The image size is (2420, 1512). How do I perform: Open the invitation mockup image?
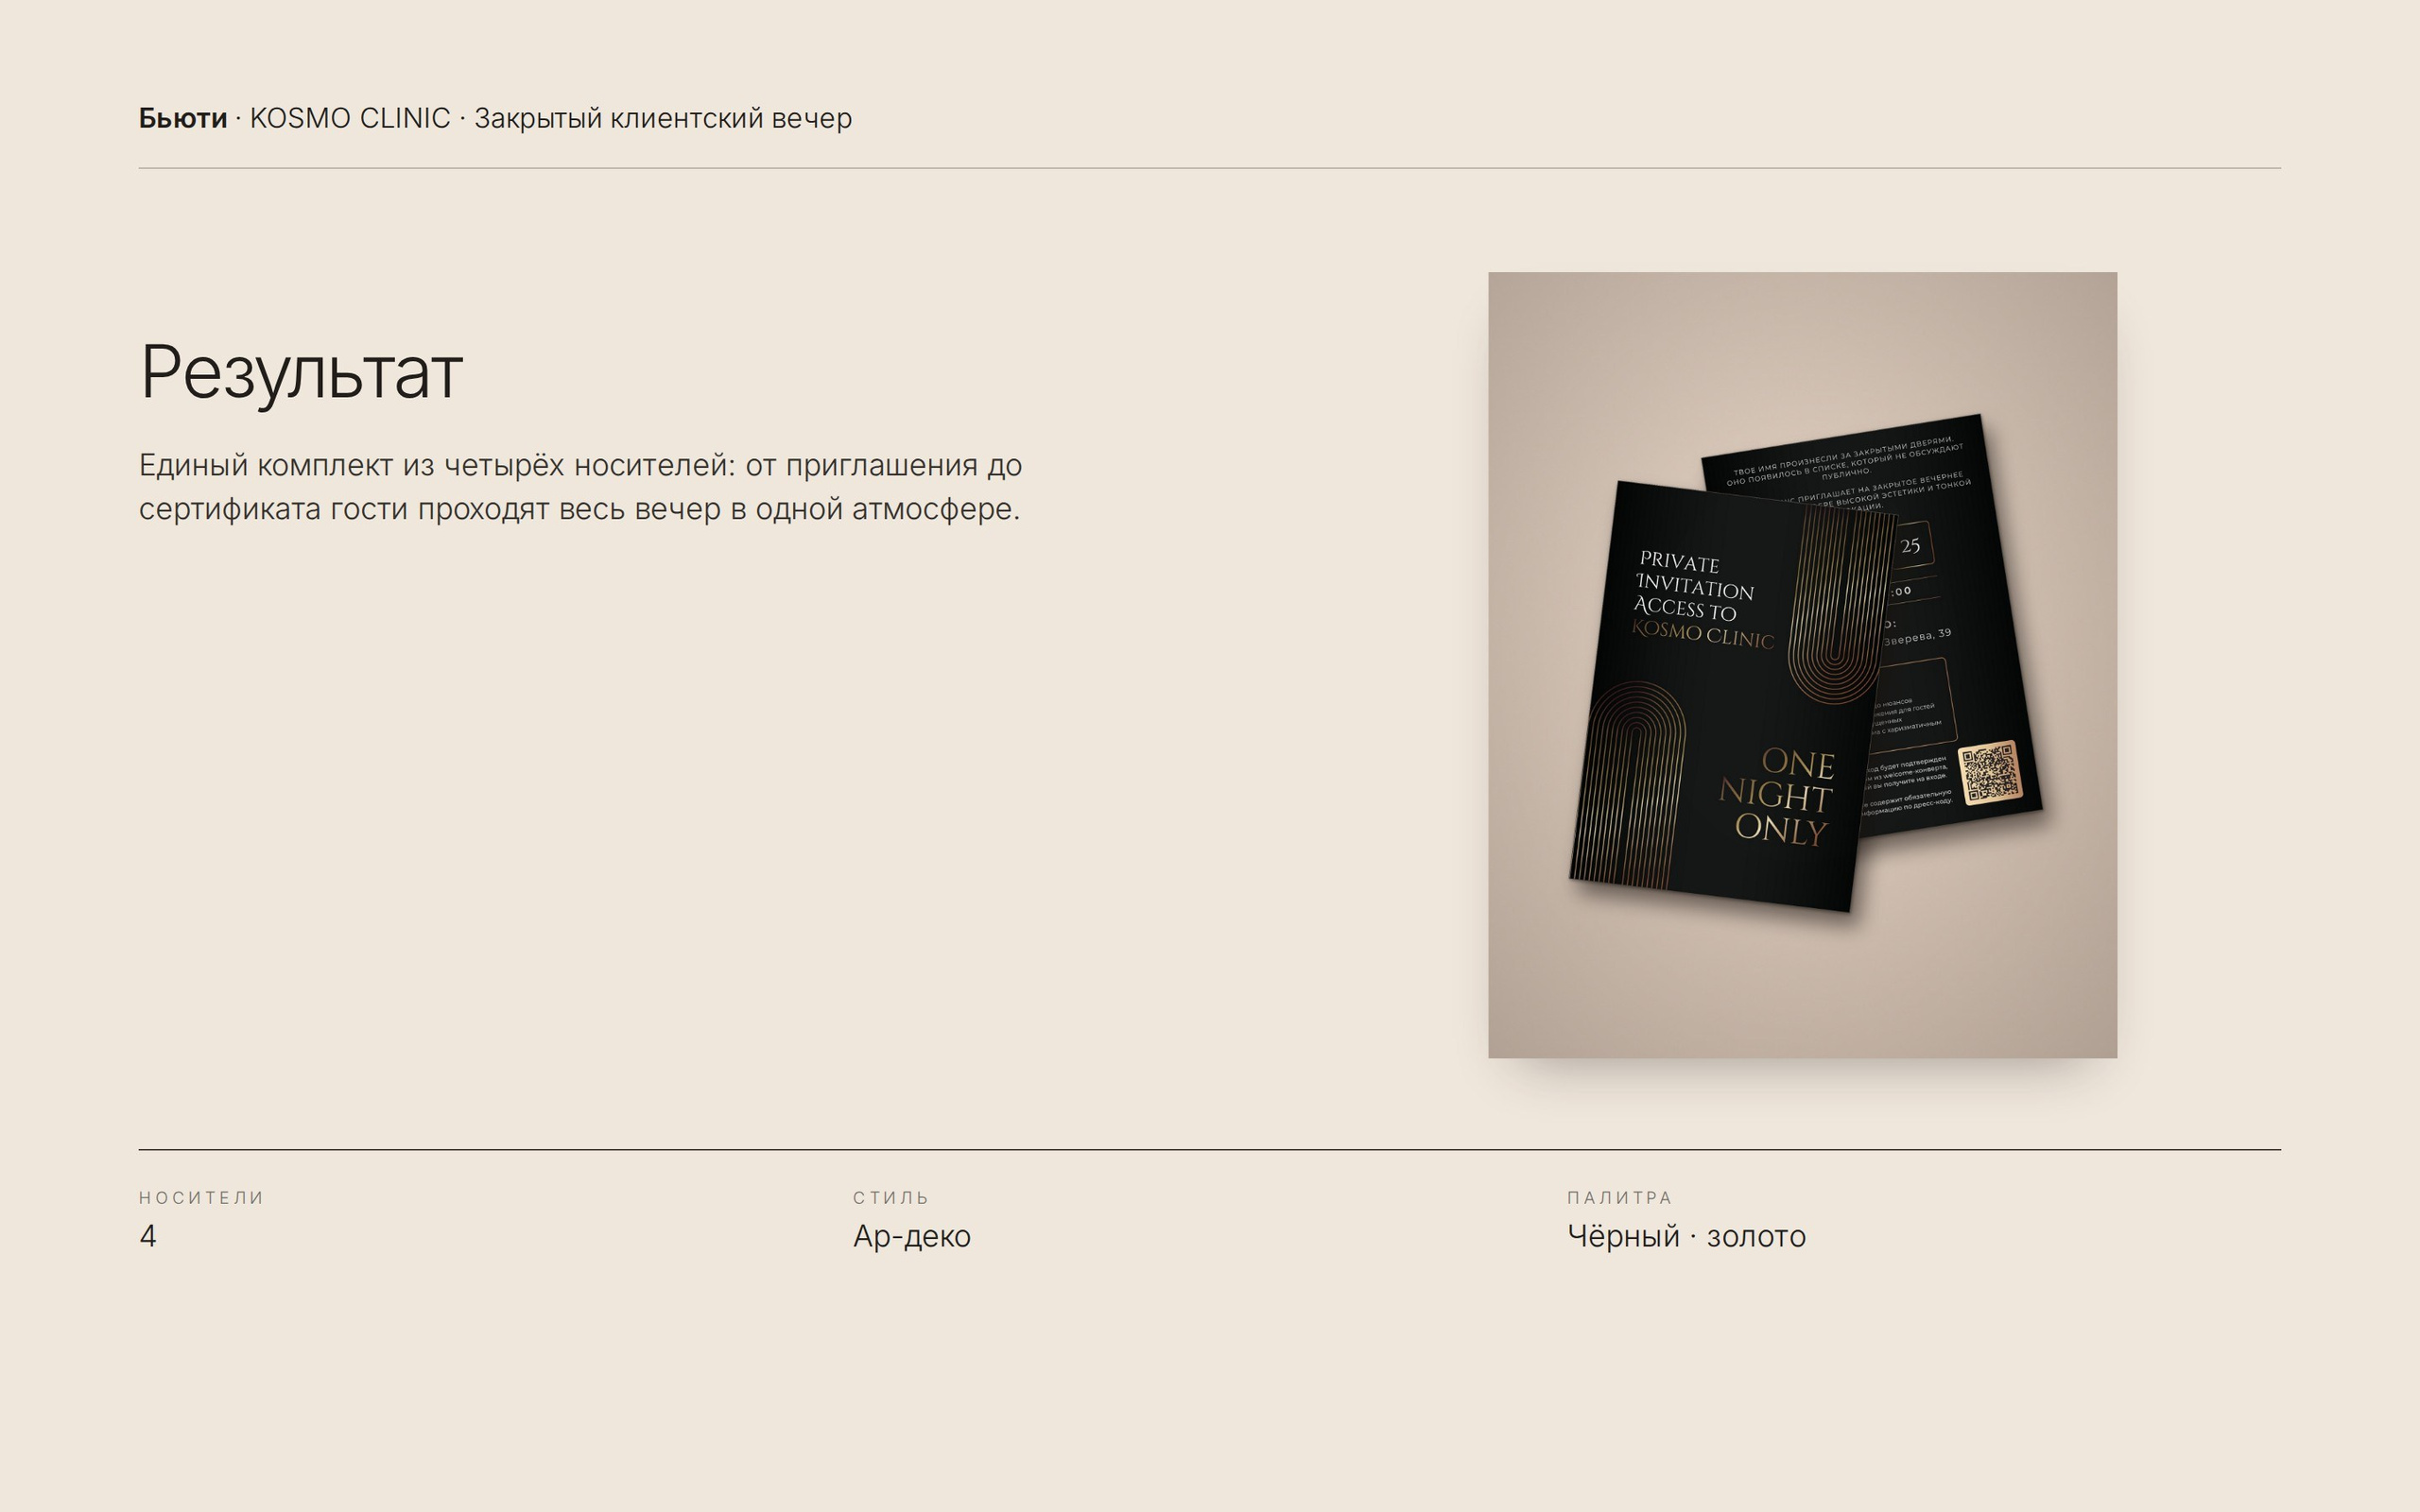coord(1802,665)
